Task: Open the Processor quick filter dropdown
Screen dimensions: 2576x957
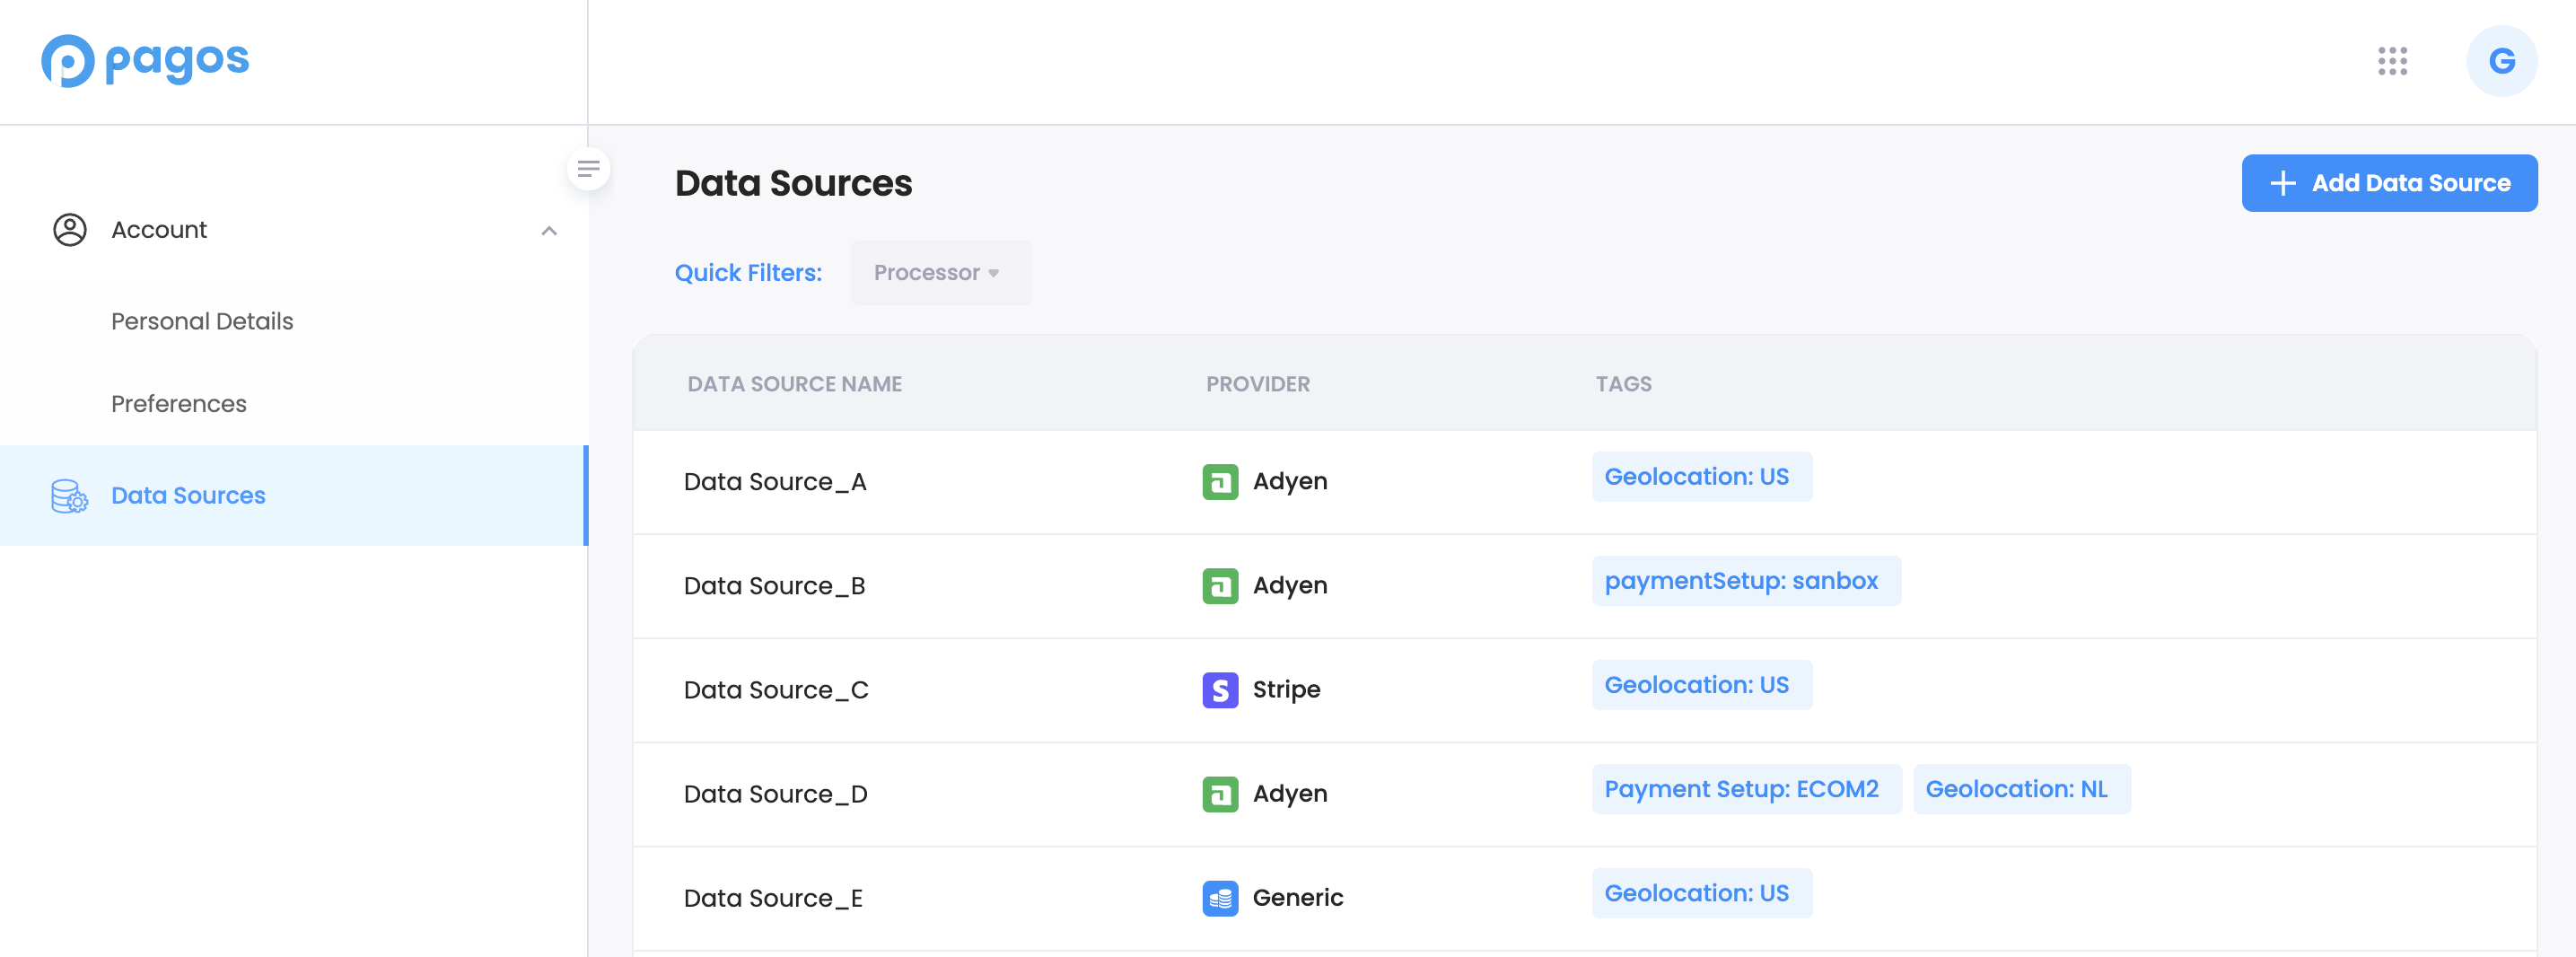Action: pyautogui.click(x=939, y=273)
